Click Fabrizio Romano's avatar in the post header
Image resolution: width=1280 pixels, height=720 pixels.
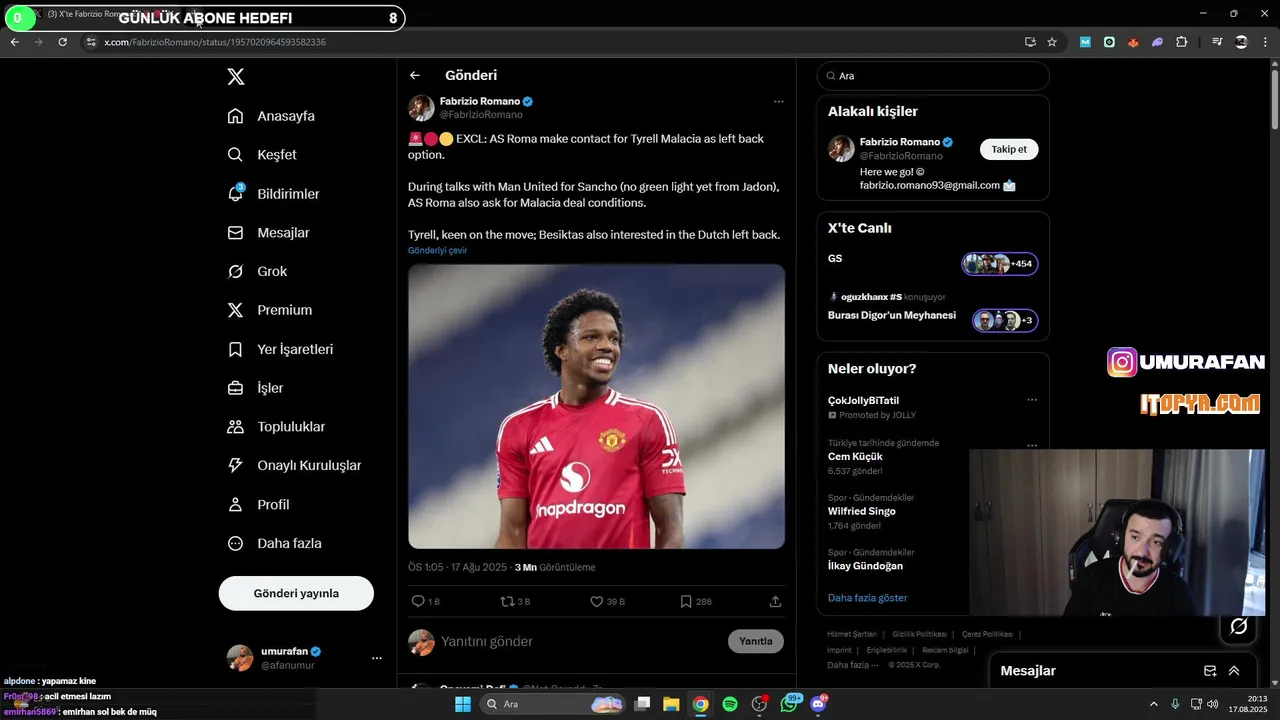coord(421,108)
